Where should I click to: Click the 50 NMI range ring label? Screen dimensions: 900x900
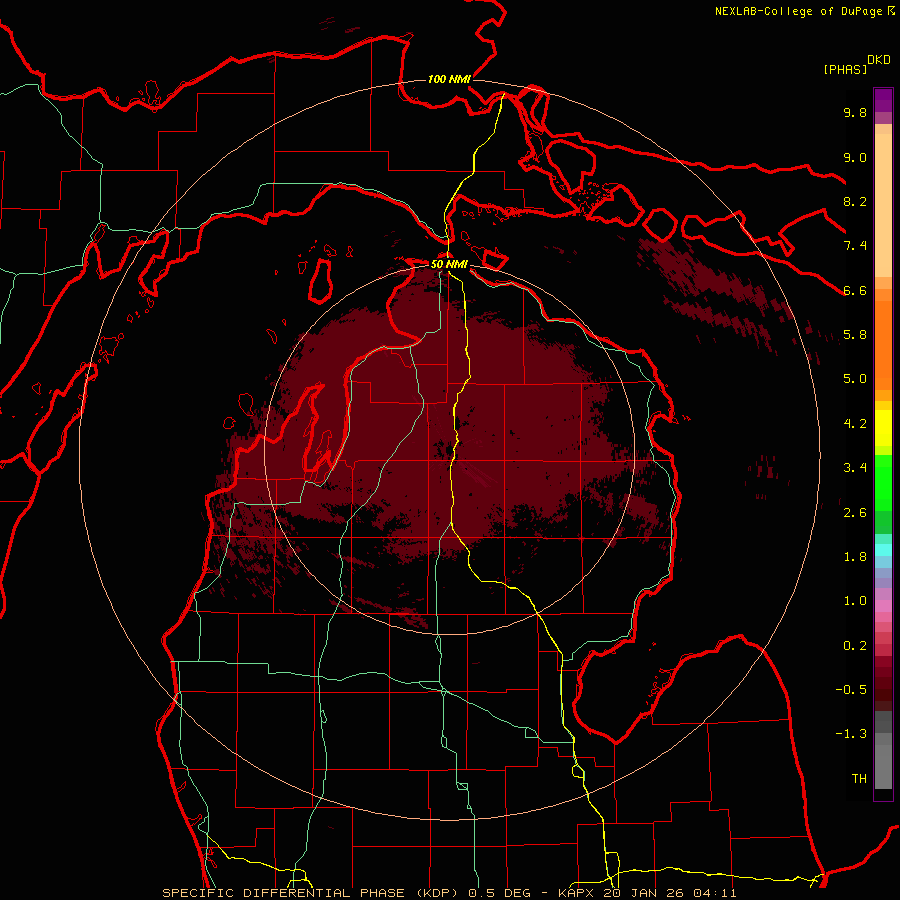pyautogui.click(x=449, y=265)
